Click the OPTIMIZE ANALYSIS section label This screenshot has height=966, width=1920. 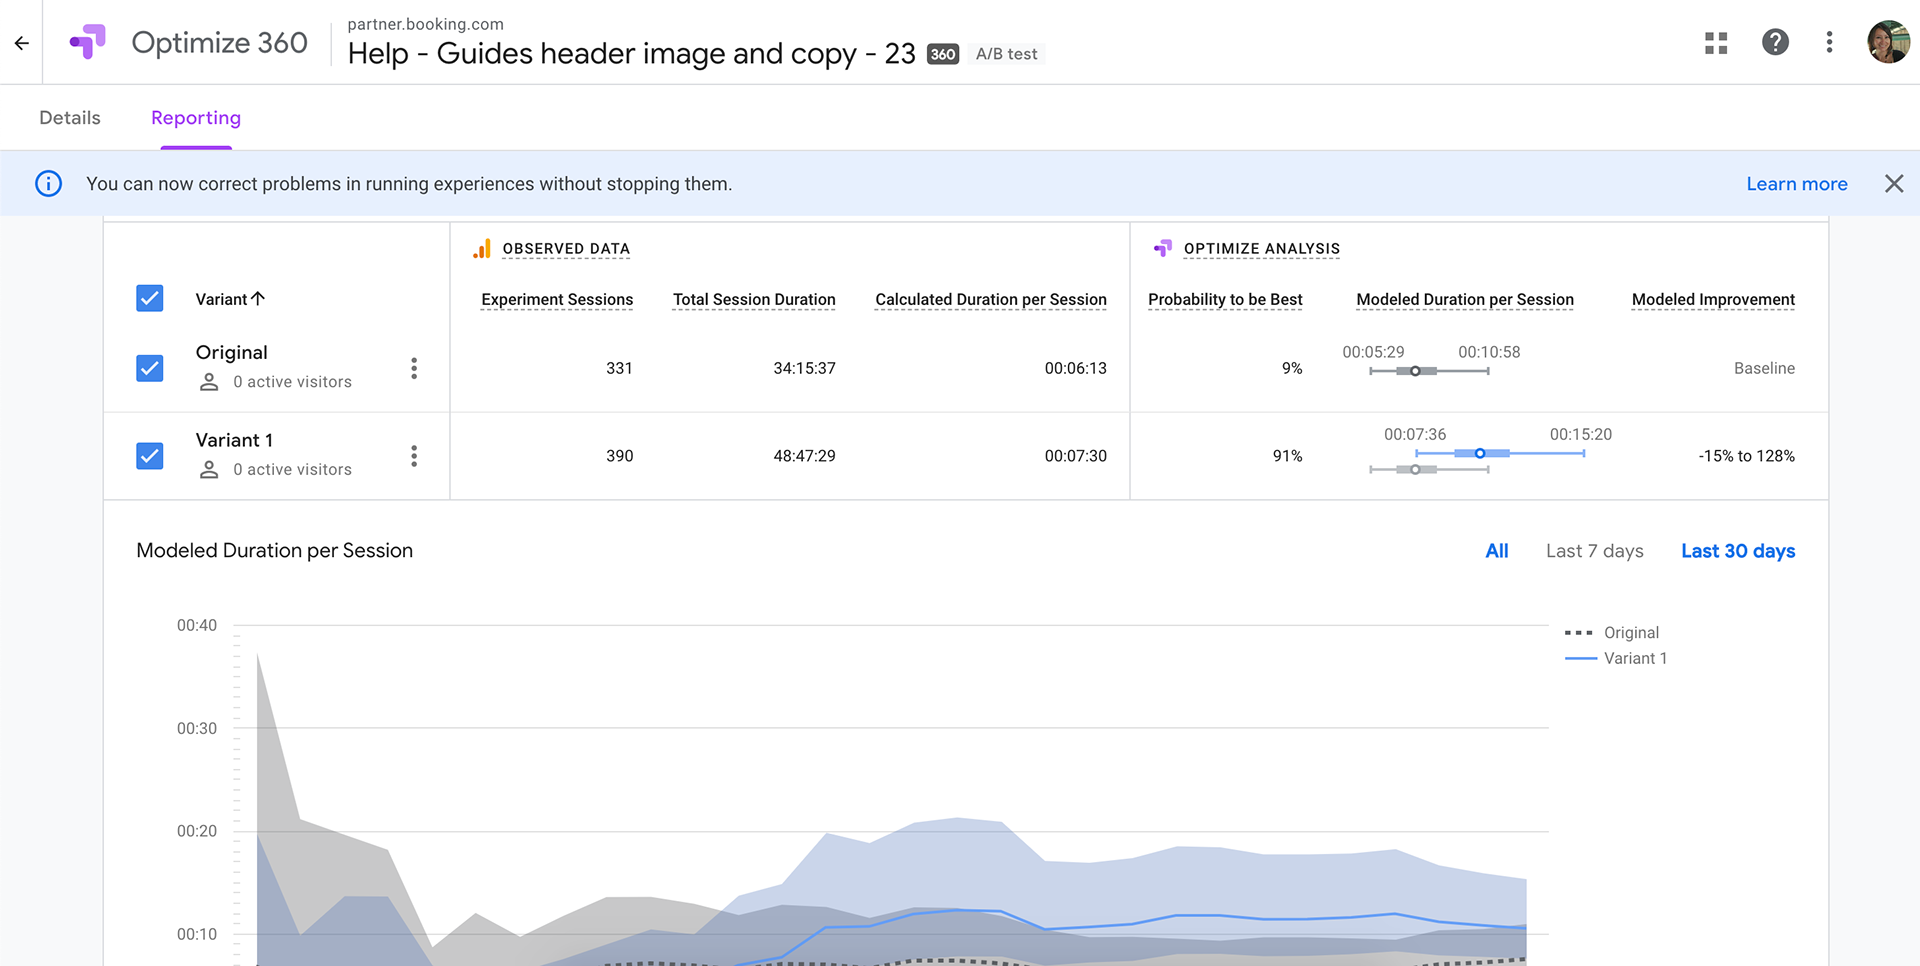(x=1262, y=249)
